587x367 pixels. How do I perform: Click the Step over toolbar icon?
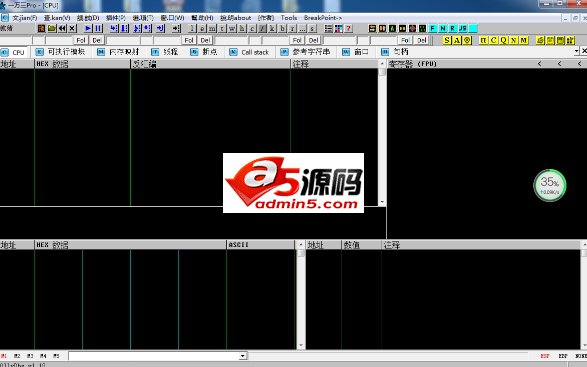[x=124, y=28]
